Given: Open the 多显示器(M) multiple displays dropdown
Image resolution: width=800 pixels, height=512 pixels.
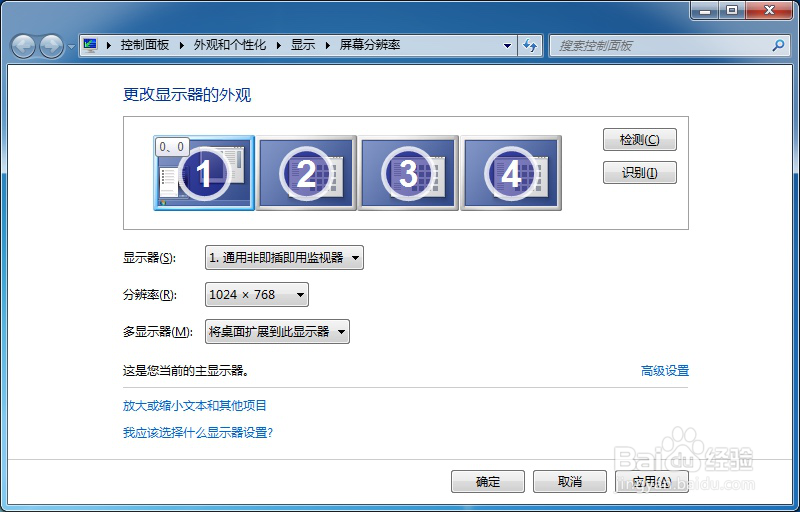Looking at the screenshot, I should (277, 332).
